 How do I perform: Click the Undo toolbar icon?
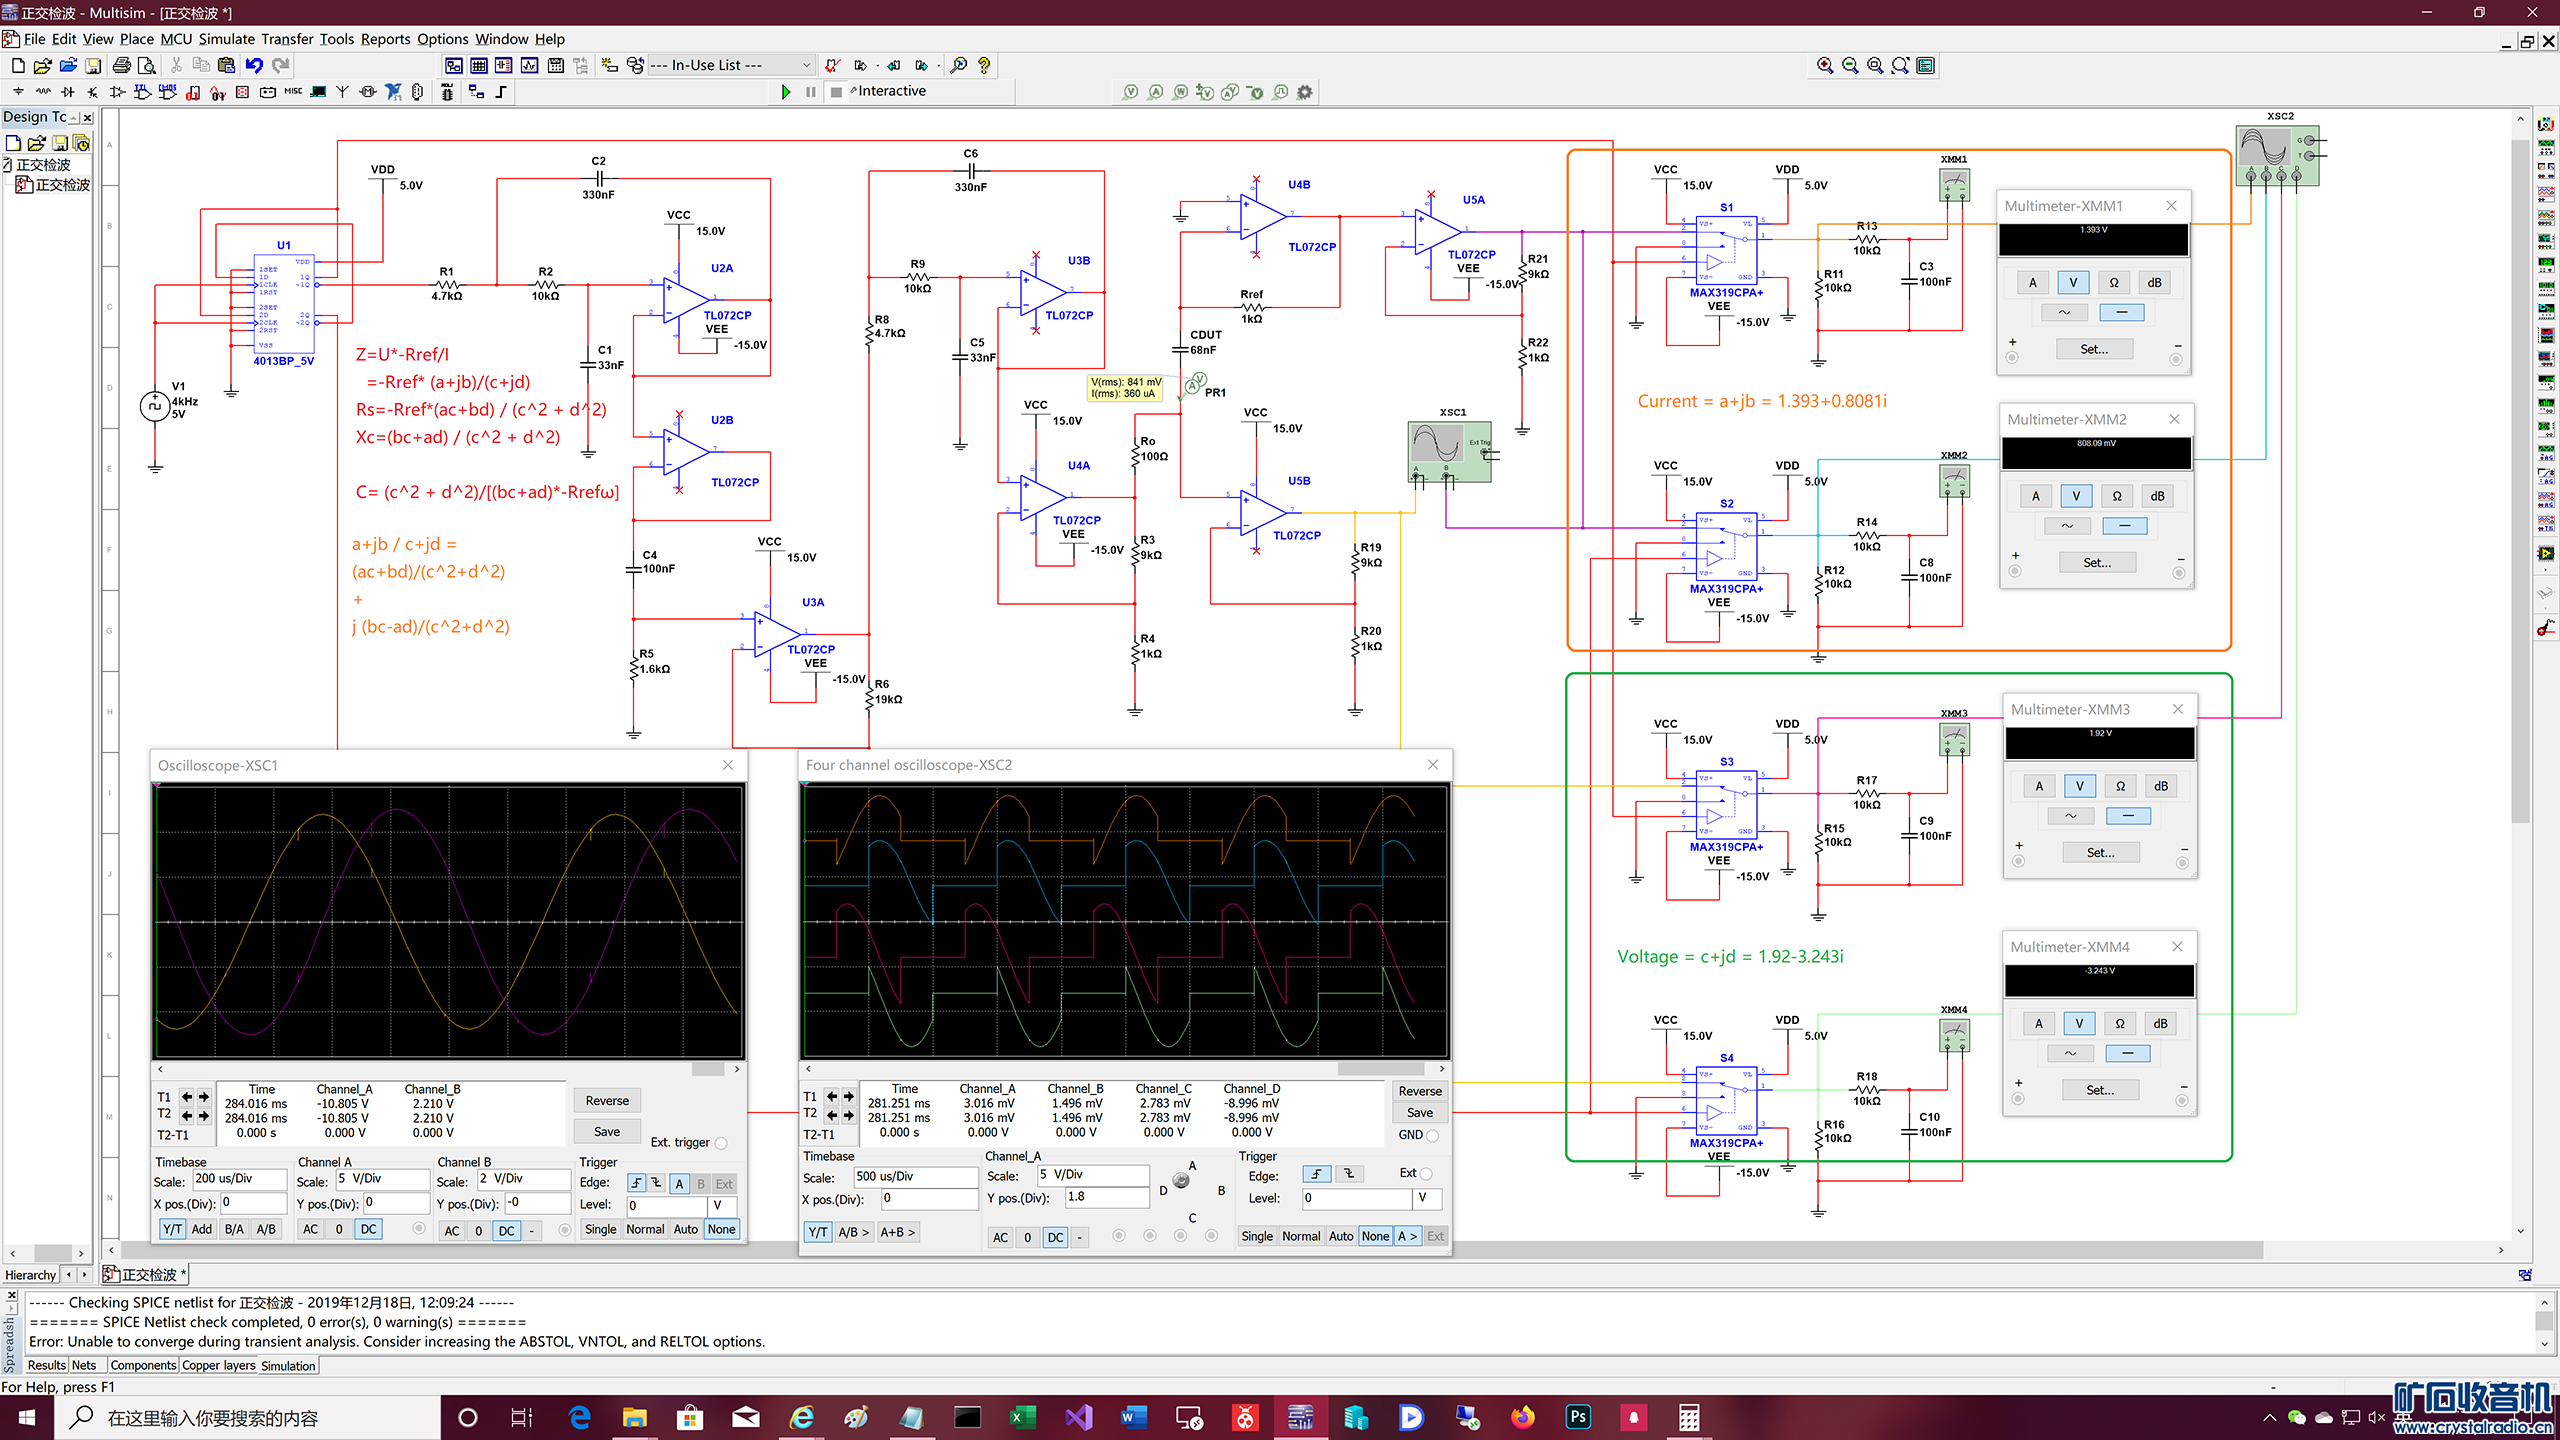coord(254,65)
